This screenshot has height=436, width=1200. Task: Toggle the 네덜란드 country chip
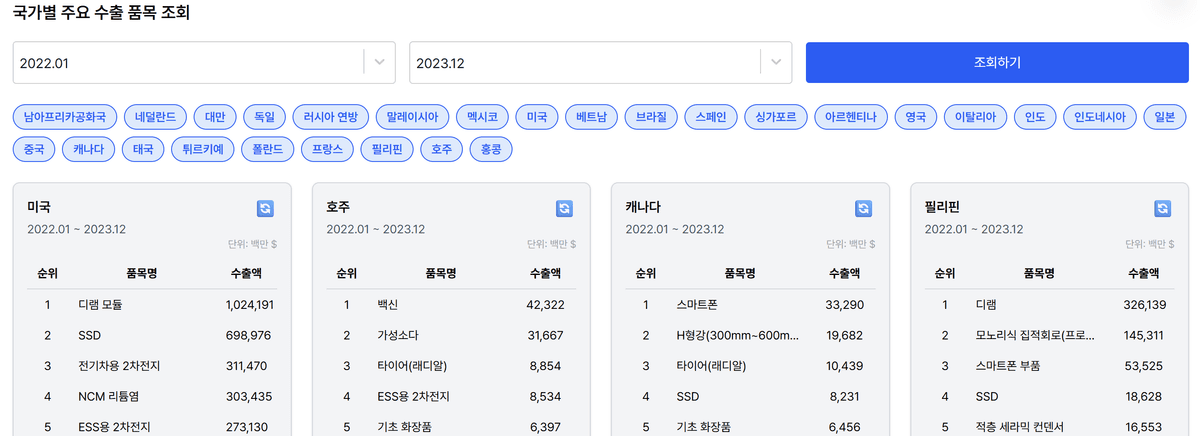[155, 117]
